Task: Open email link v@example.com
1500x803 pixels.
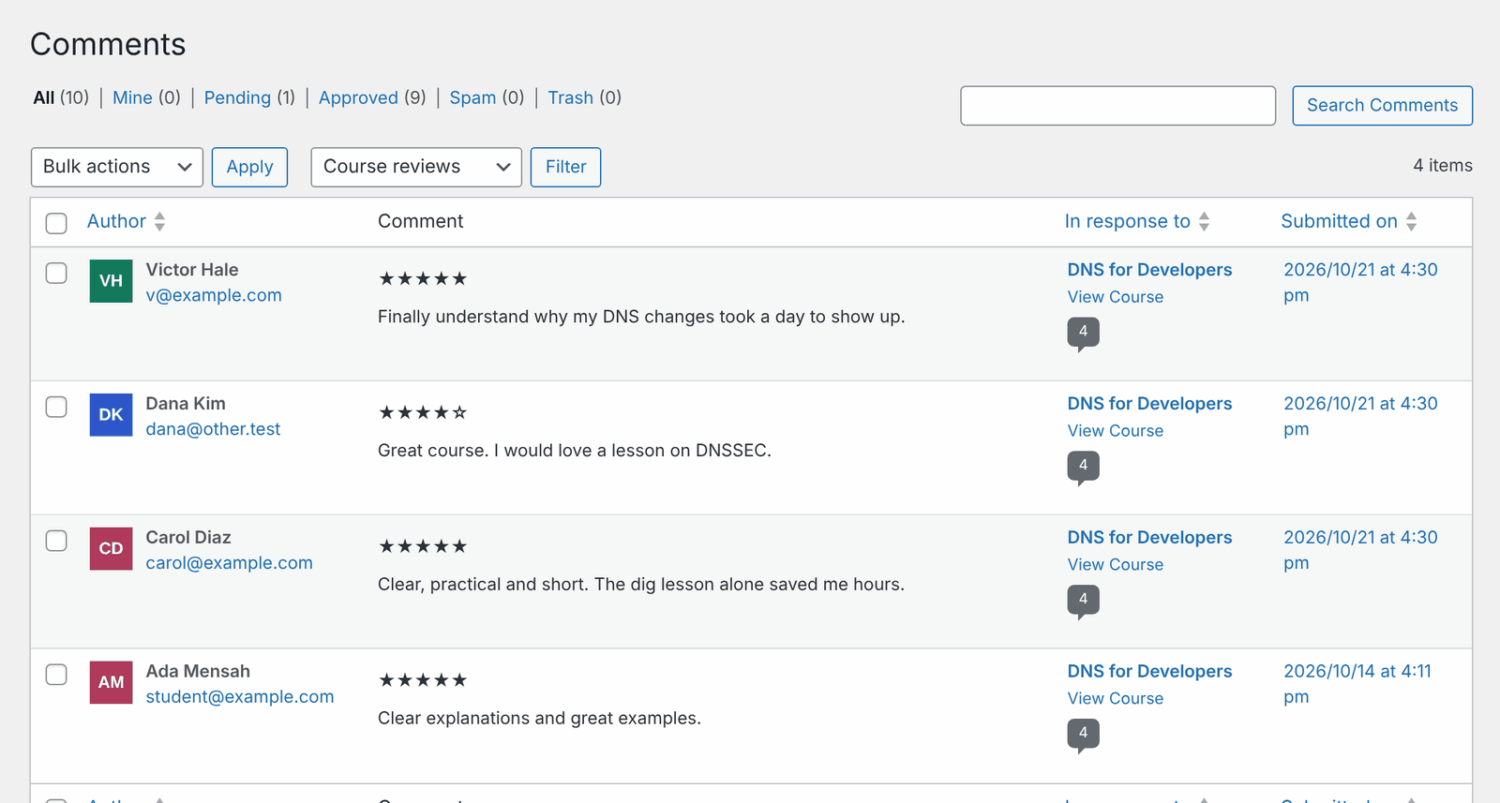Action: (214, 295)
